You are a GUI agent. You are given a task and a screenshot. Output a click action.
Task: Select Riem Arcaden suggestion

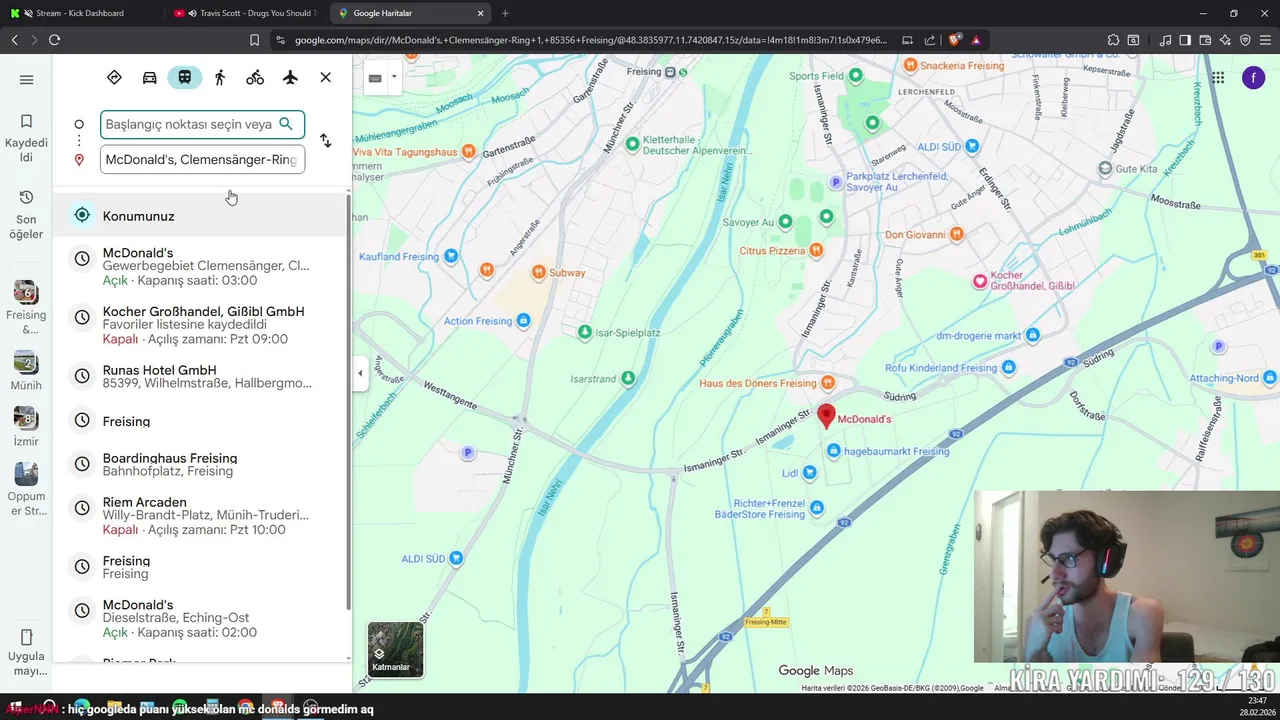click(x=200, y=515)
